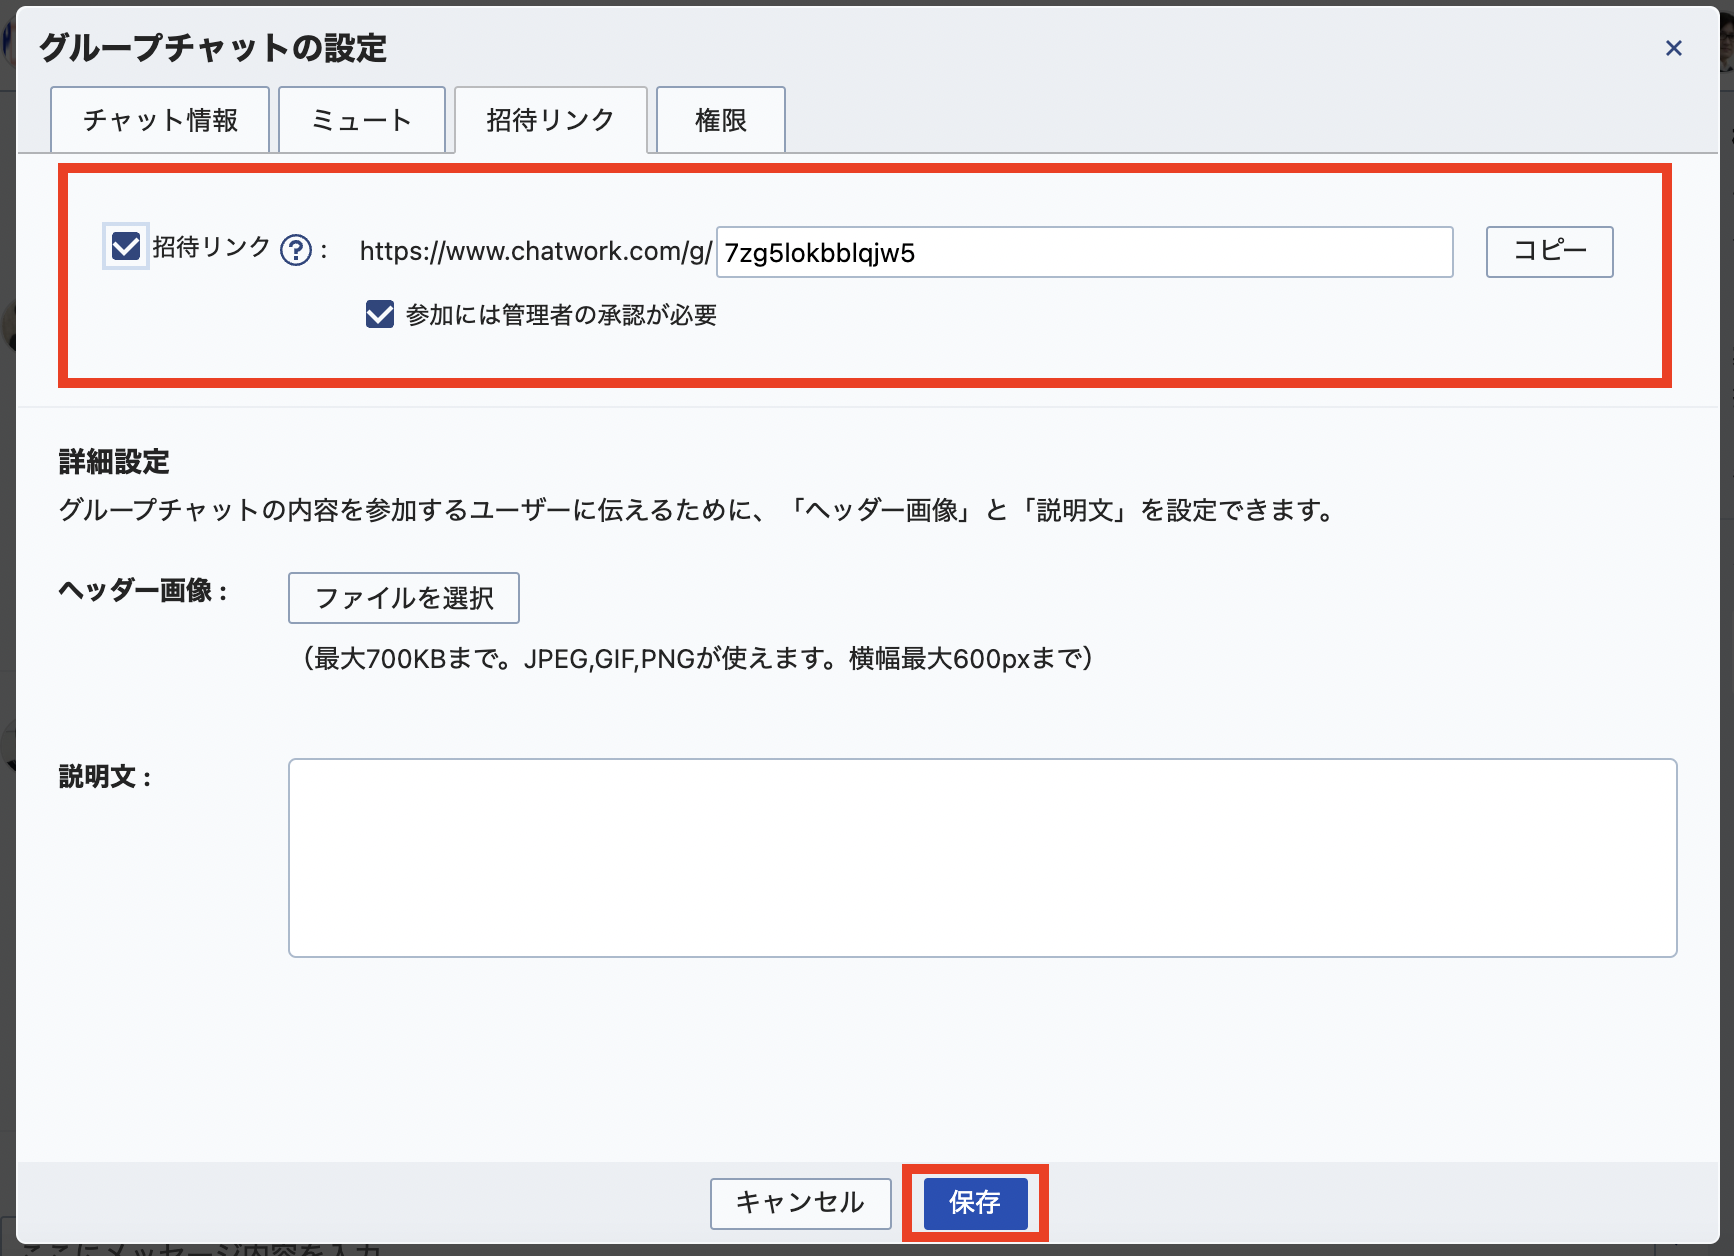Screen dimensions: 1734x1256
Task: Click the invite link help question icon
Action: click(296, 250)
